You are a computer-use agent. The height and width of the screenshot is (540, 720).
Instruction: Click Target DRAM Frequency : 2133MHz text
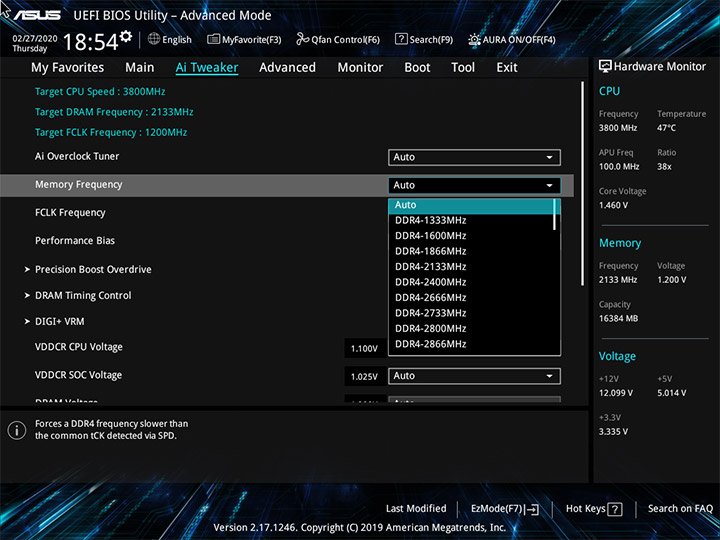tap(114, 112)
